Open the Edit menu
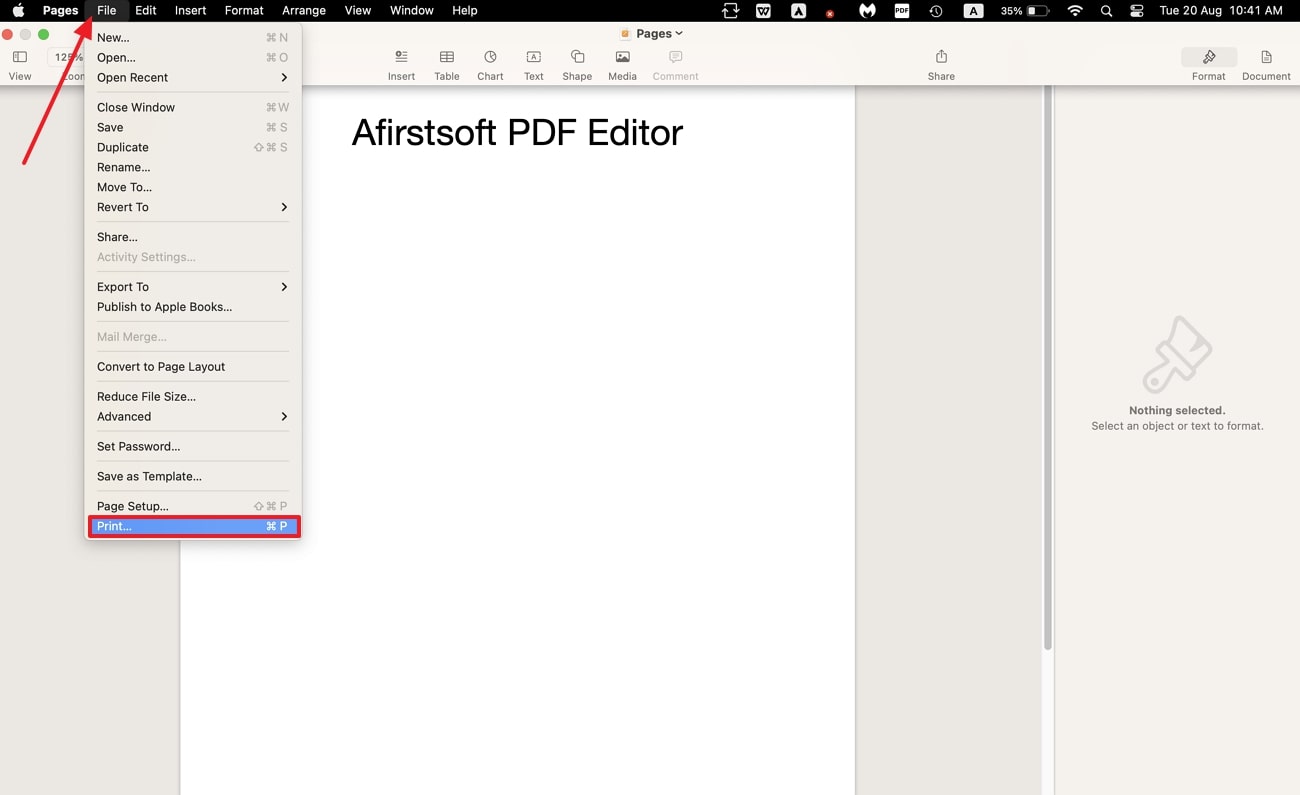Viewport: 1300px width, 795px height. [x=146, y=10]
